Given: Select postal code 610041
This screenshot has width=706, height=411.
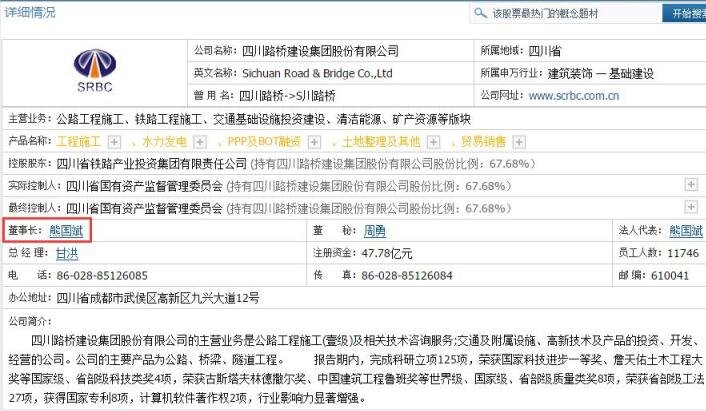Looking at the screenshot, I should pyautogui.click(x=670, y=276).
